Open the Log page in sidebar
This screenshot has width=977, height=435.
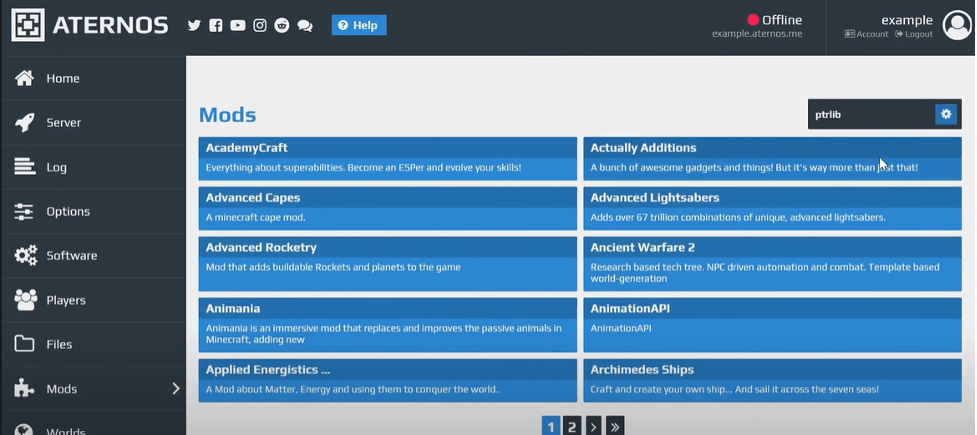click(x=93, y=167)
